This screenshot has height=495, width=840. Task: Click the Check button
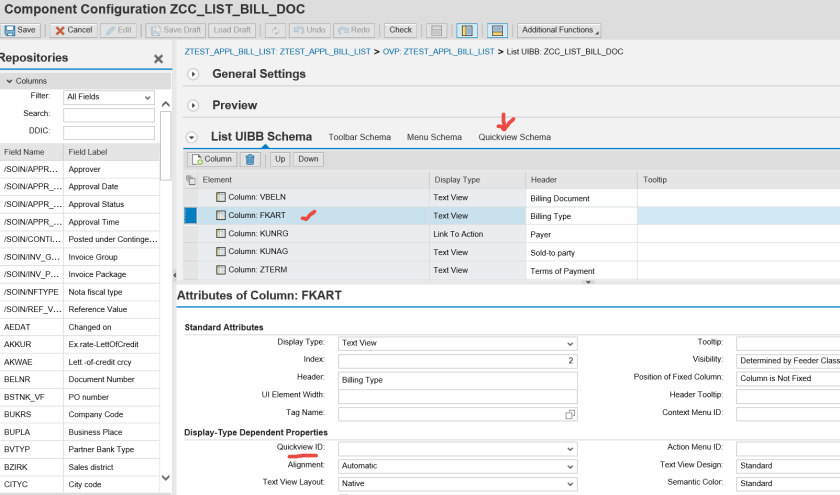[400, 30]
